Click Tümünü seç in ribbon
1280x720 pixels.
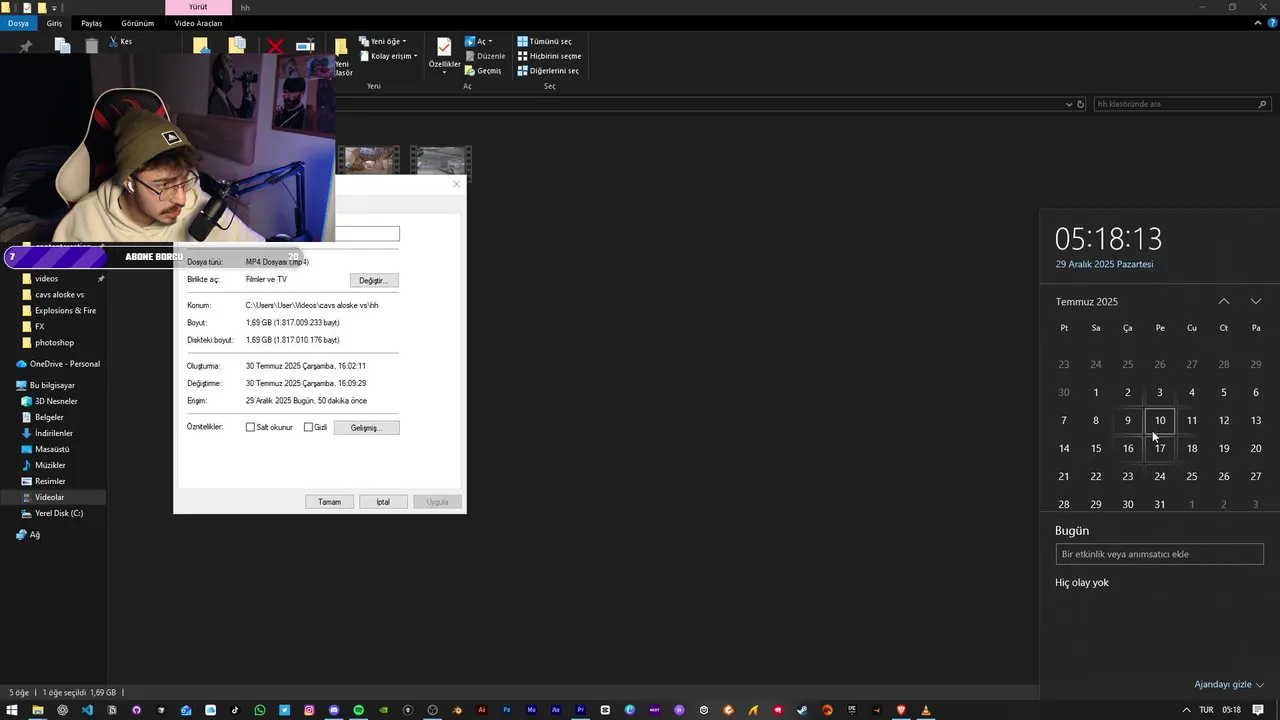click(545, 42)
